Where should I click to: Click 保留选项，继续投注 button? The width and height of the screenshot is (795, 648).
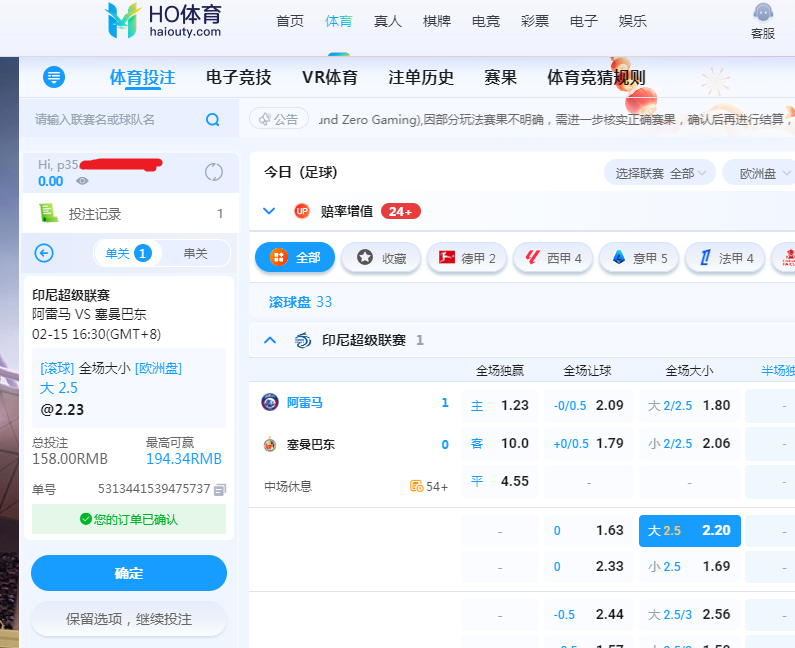[129, 619]
